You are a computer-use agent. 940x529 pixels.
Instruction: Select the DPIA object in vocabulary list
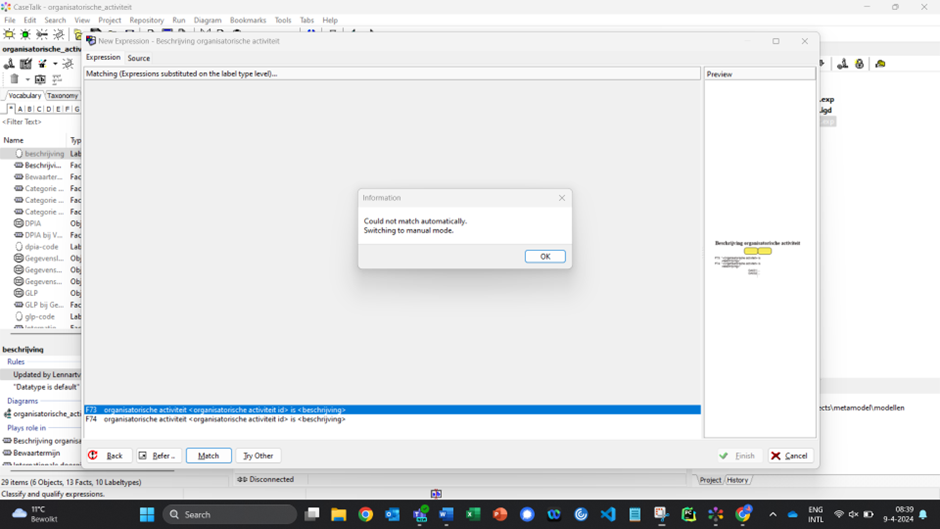(32, 224)
